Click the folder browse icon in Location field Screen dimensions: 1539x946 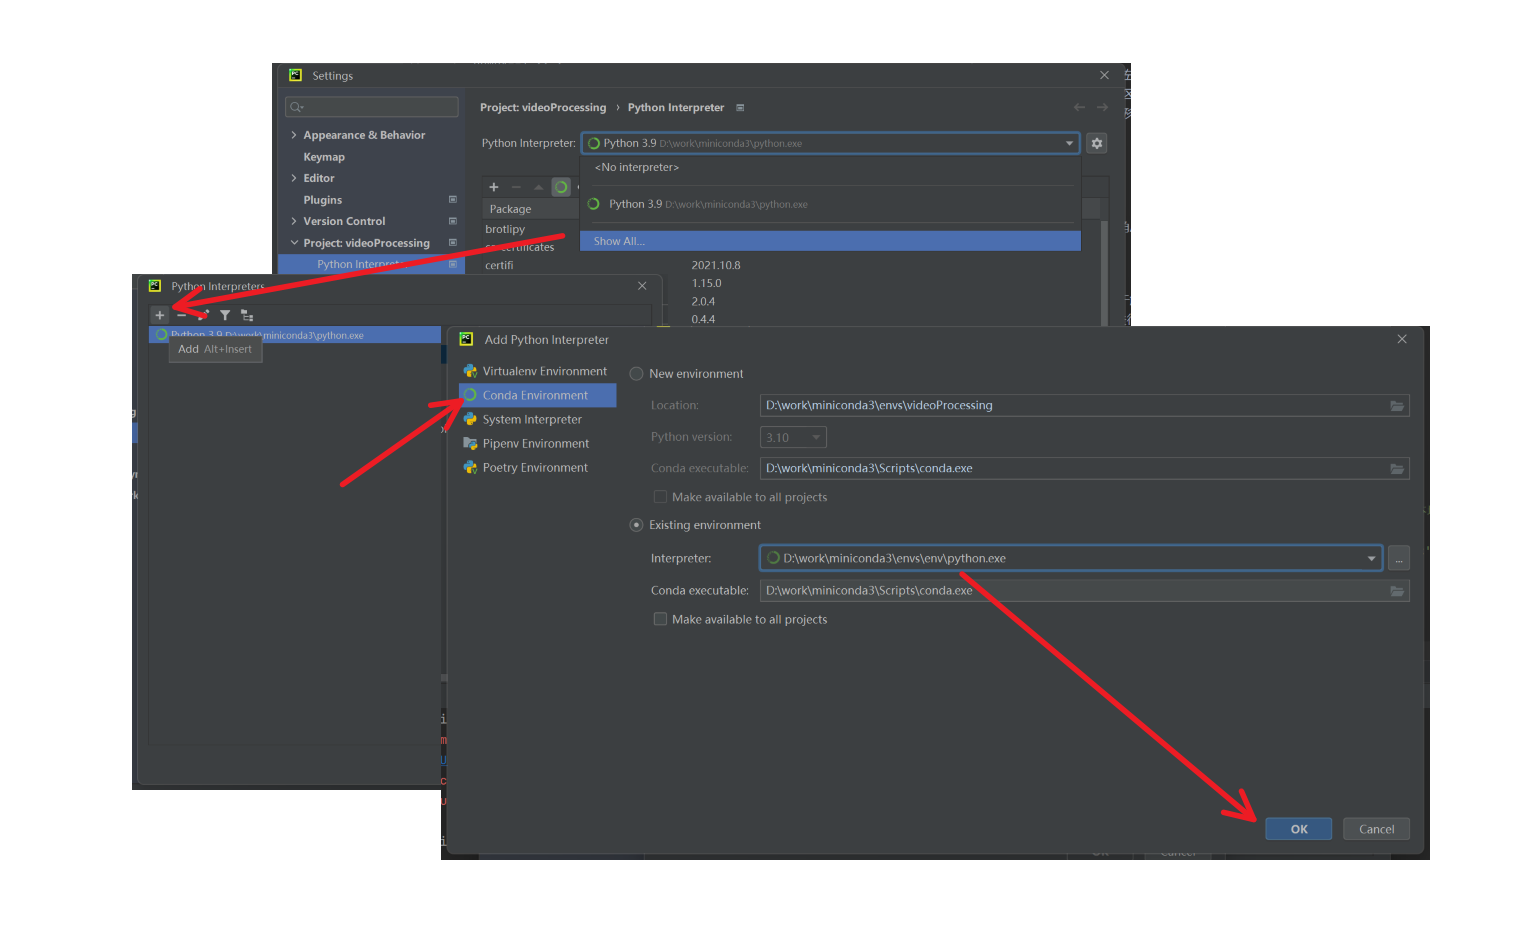tap(1397, 405)
